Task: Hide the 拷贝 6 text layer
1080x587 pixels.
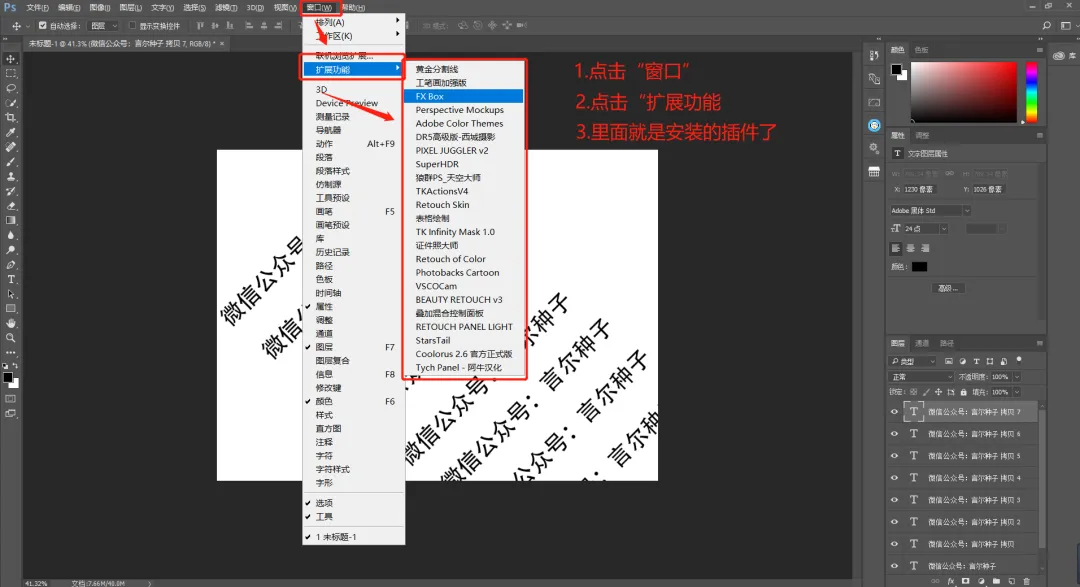Action: [894, 434]
